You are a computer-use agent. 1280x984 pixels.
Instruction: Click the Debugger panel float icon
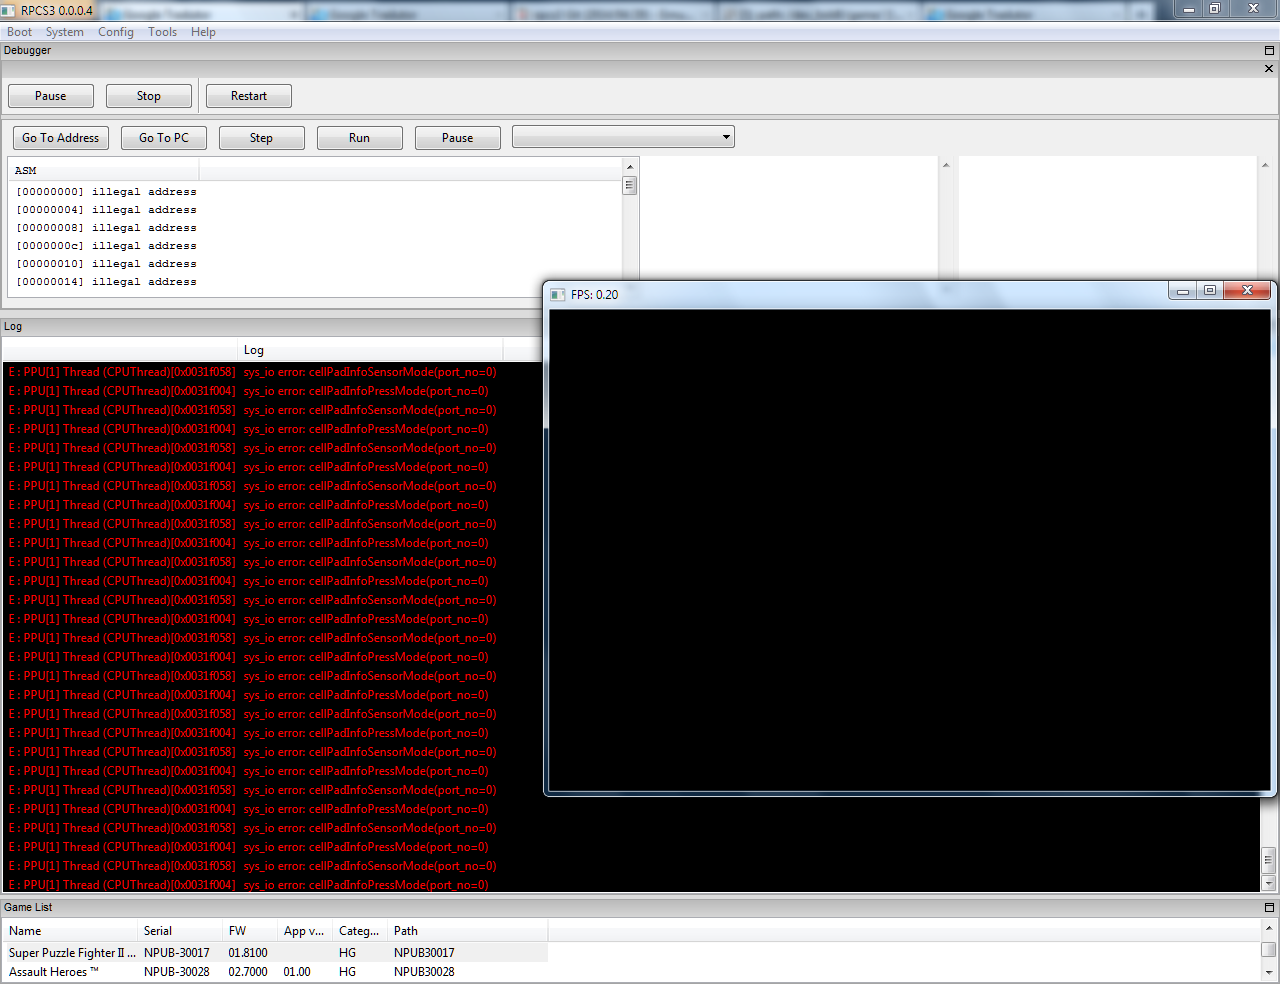[1269, 50]
